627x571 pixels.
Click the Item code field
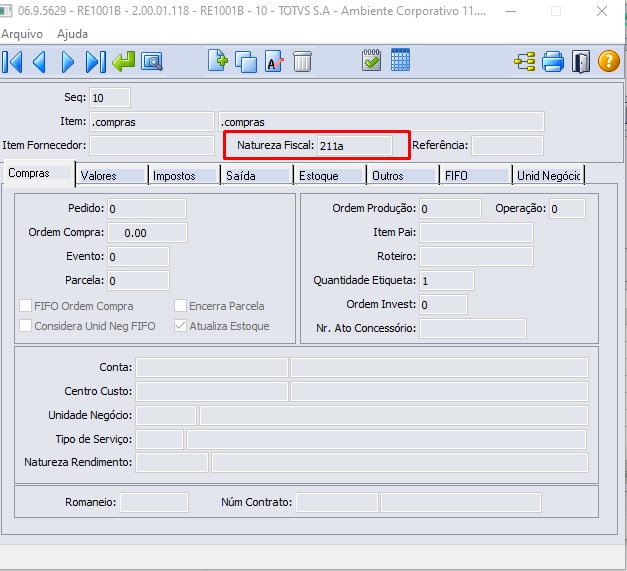click(152, 122)
